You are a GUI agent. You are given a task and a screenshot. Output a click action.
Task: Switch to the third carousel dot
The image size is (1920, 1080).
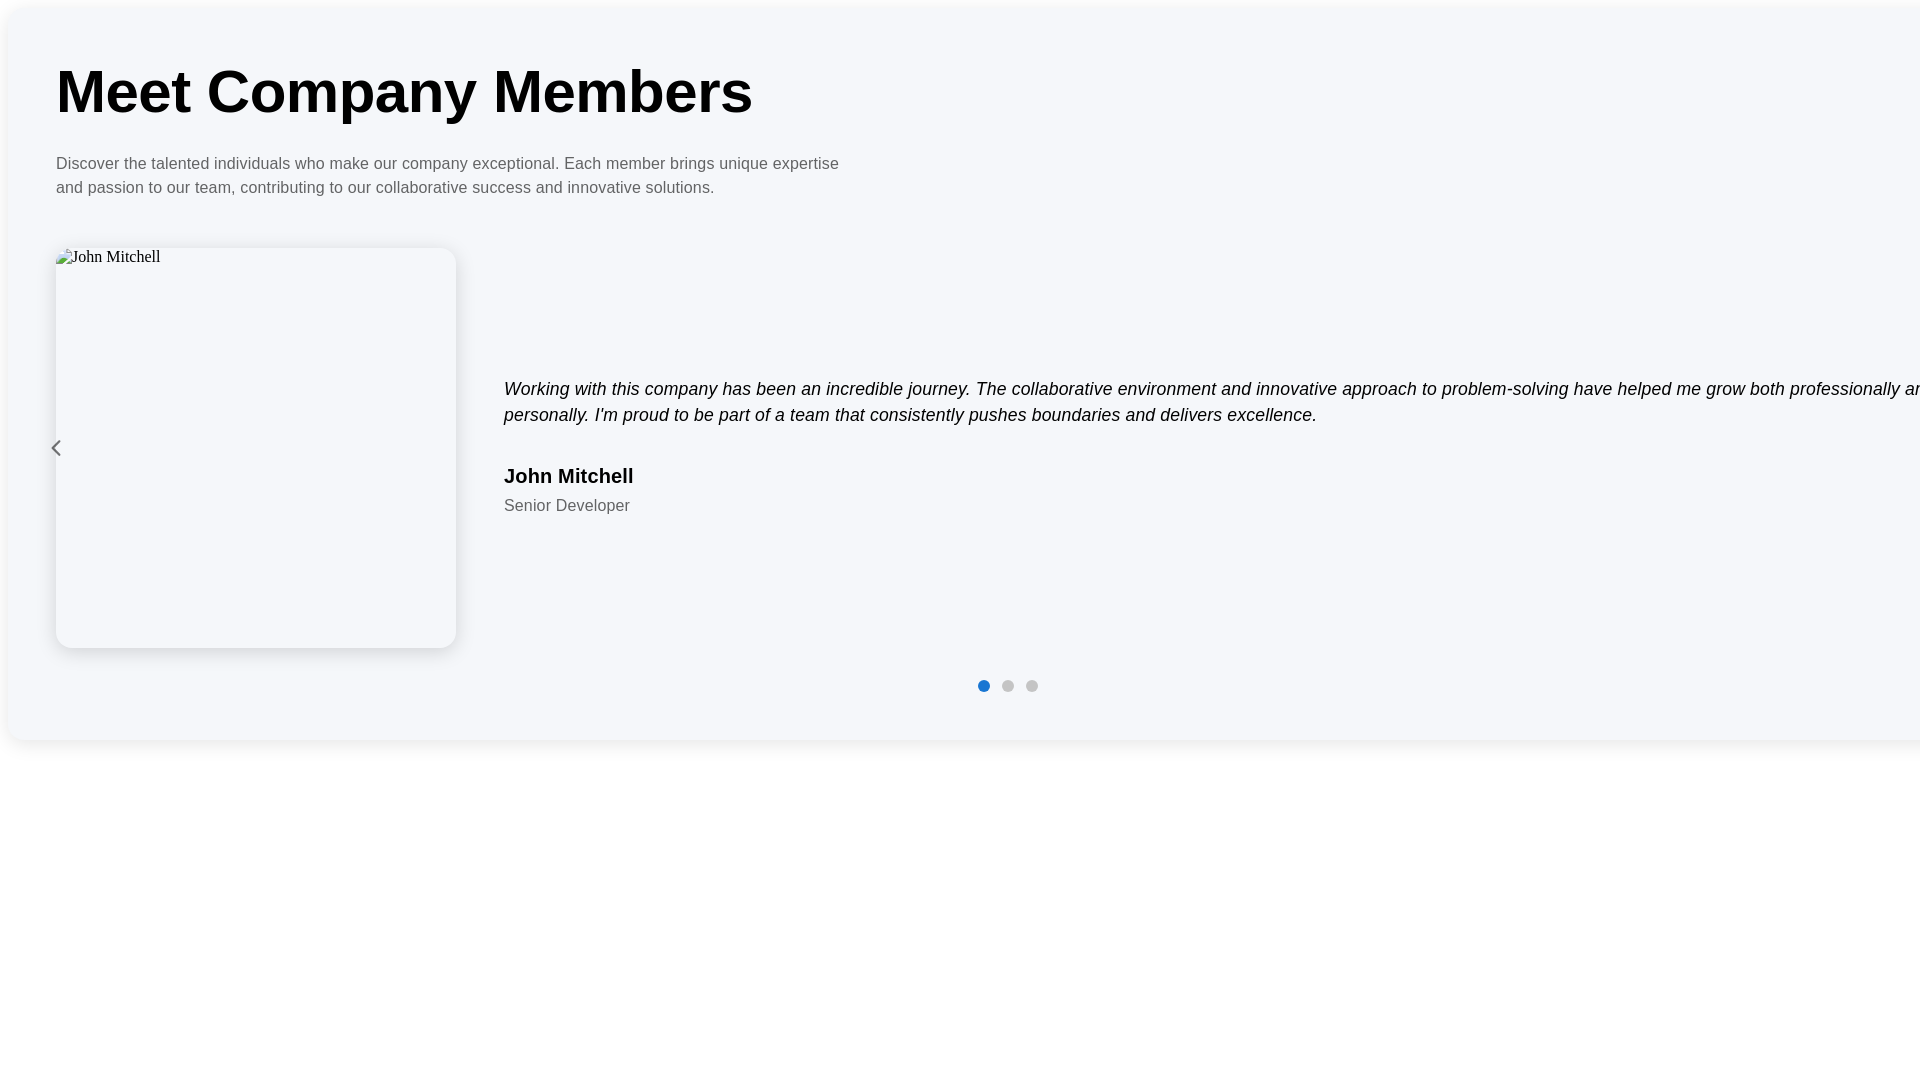click(x=1032, y=686)
